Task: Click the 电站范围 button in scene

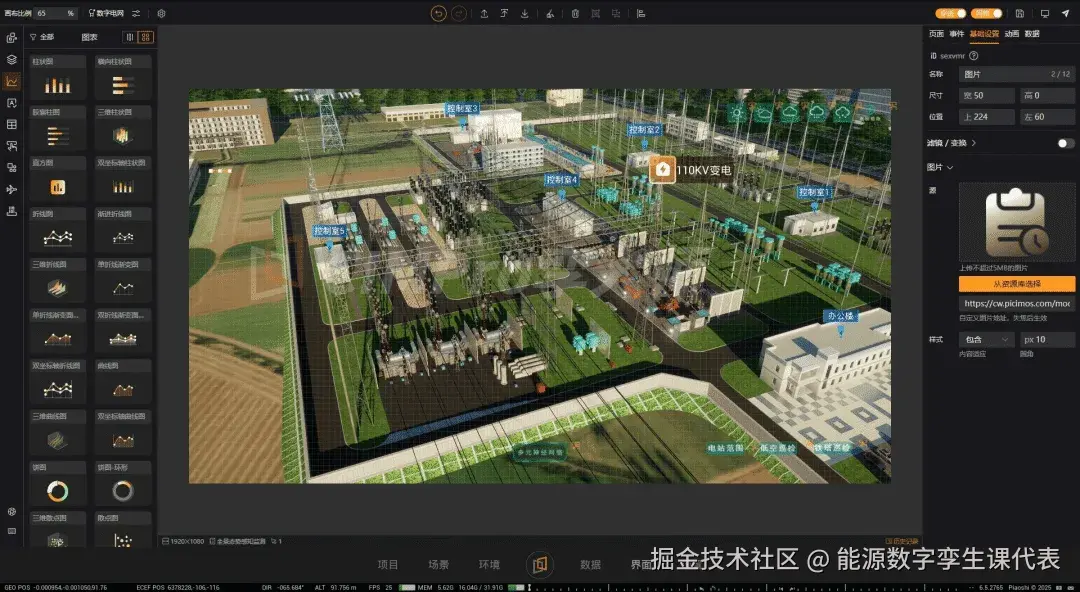Action: pos(725,448)
